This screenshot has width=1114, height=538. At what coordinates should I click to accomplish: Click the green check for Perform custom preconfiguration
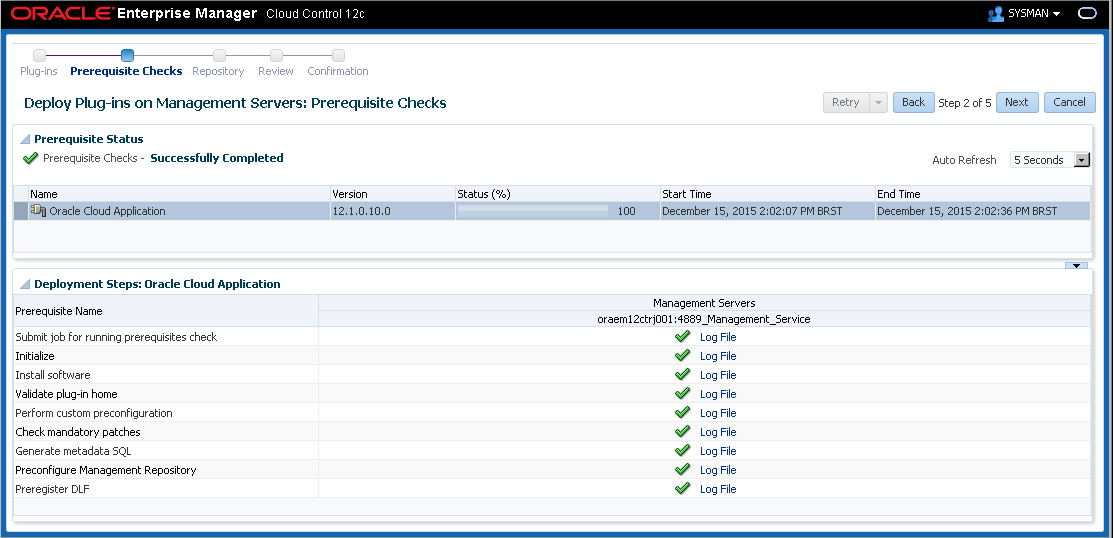(683, 413)
